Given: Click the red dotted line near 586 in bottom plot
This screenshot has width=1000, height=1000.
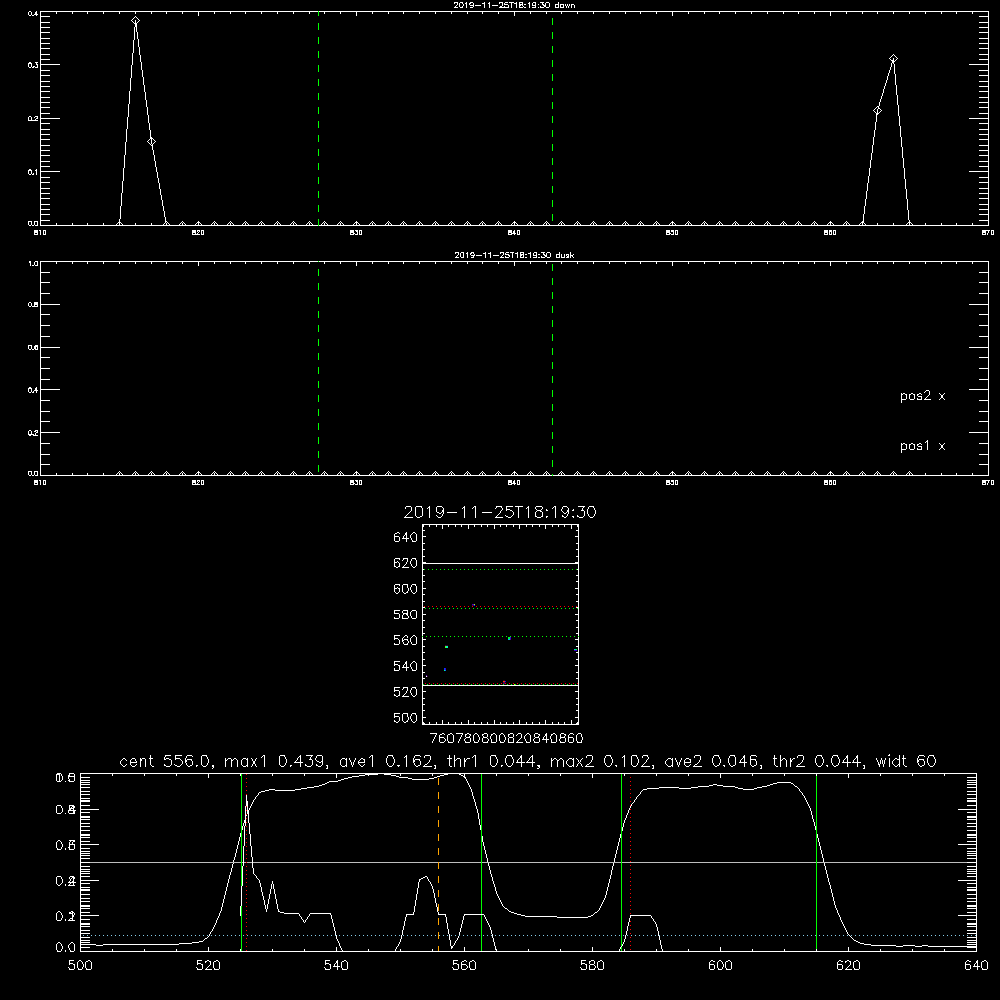Looking at the screenshot, I should pos(631,862).
